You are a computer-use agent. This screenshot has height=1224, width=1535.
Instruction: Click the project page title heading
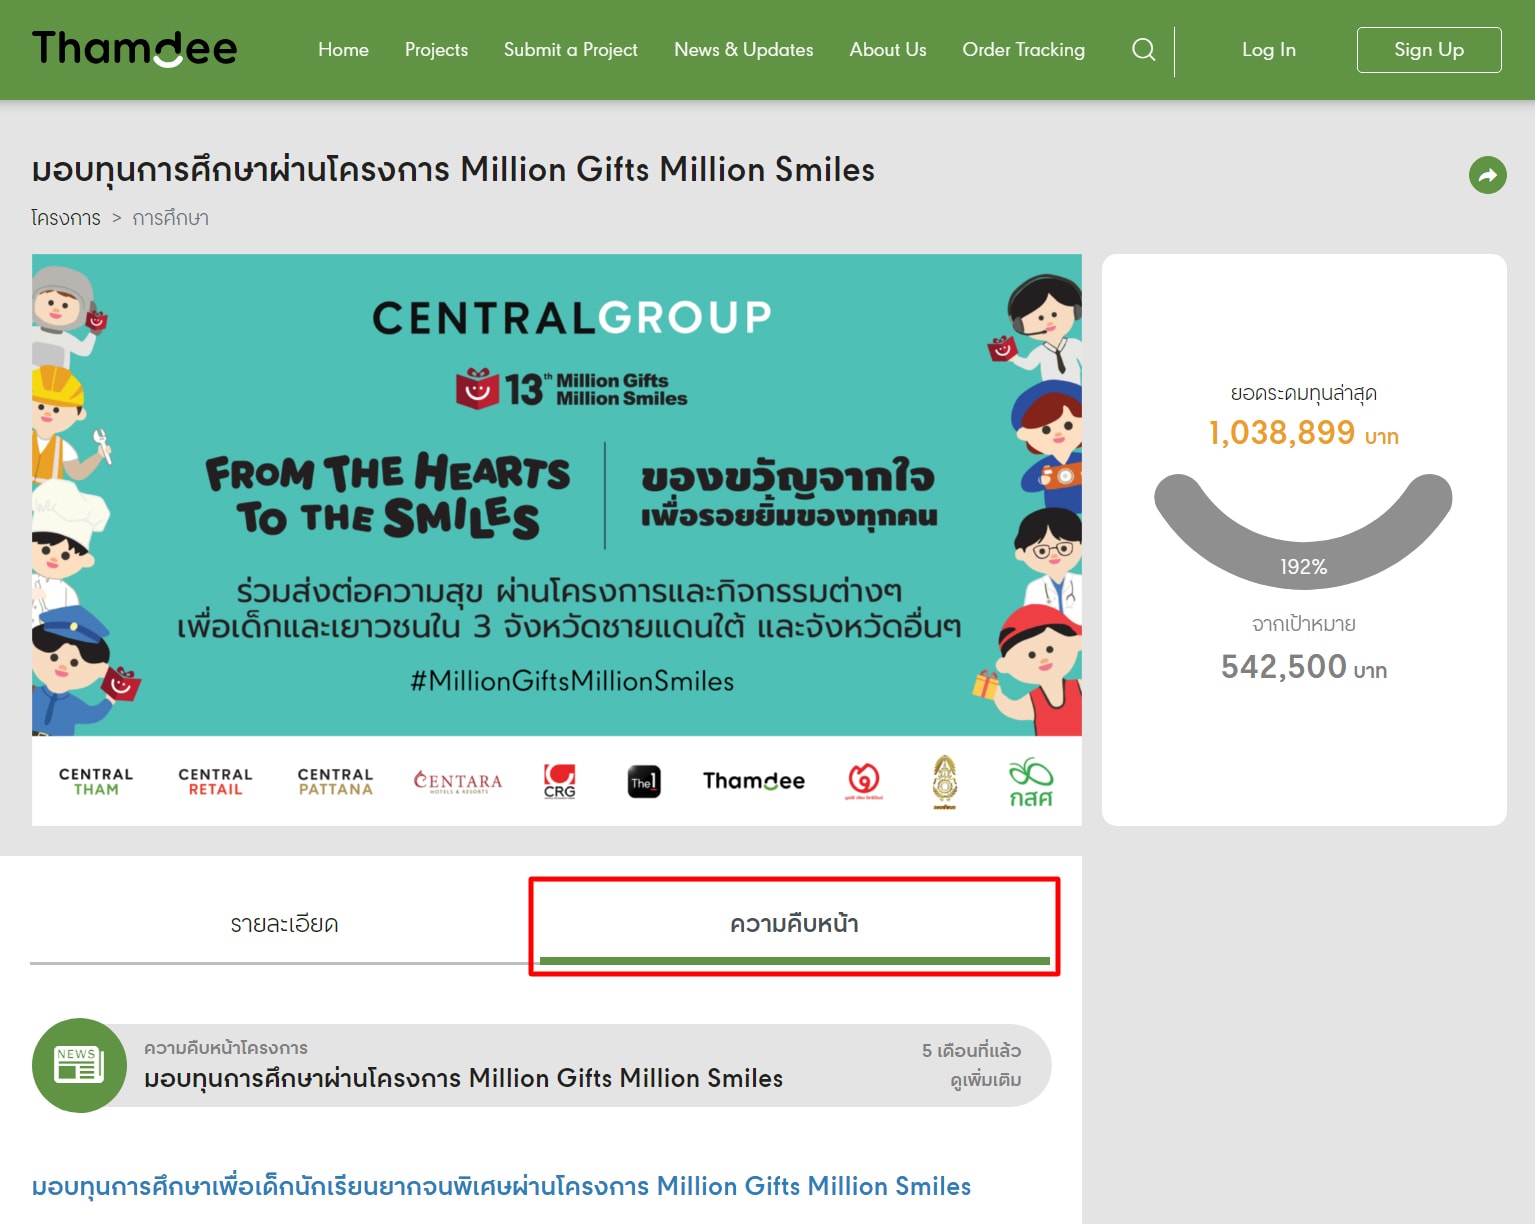pos(453,170)
